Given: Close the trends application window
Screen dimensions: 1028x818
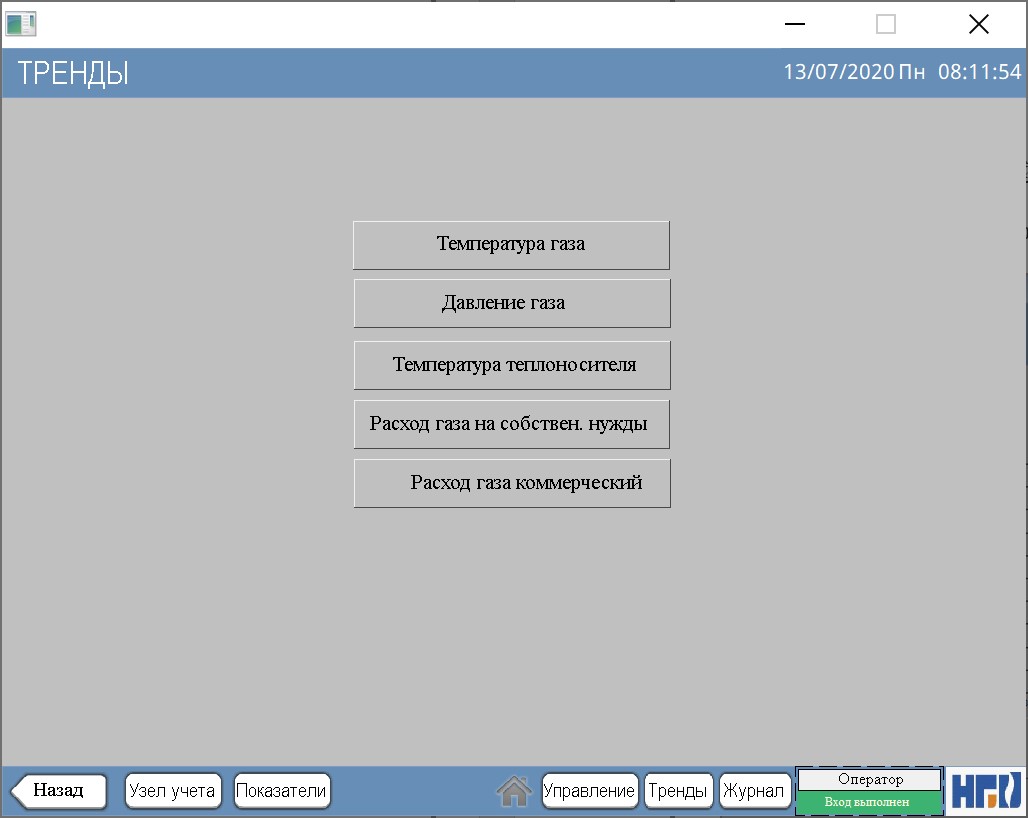Looking at the screenshot, I should [978, 24].
